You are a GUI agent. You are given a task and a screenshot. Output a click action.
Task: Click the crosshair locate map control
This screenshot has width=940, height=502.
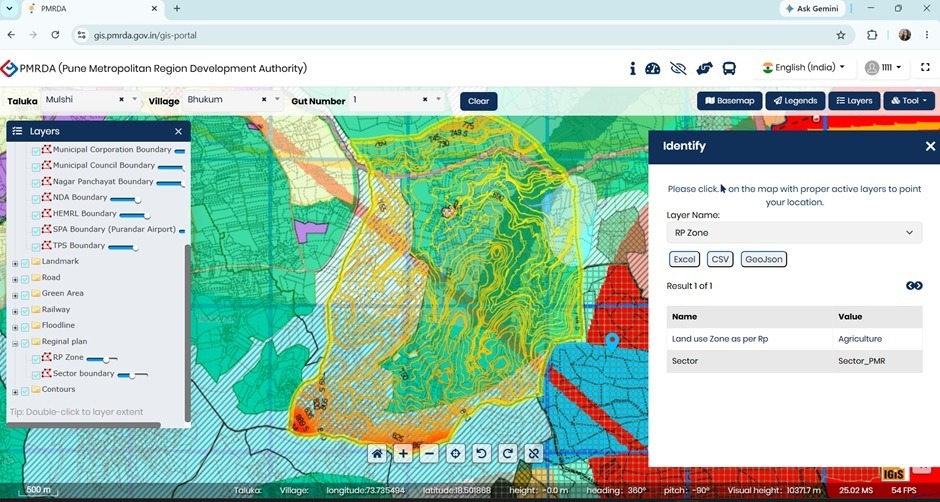point(455,453)
